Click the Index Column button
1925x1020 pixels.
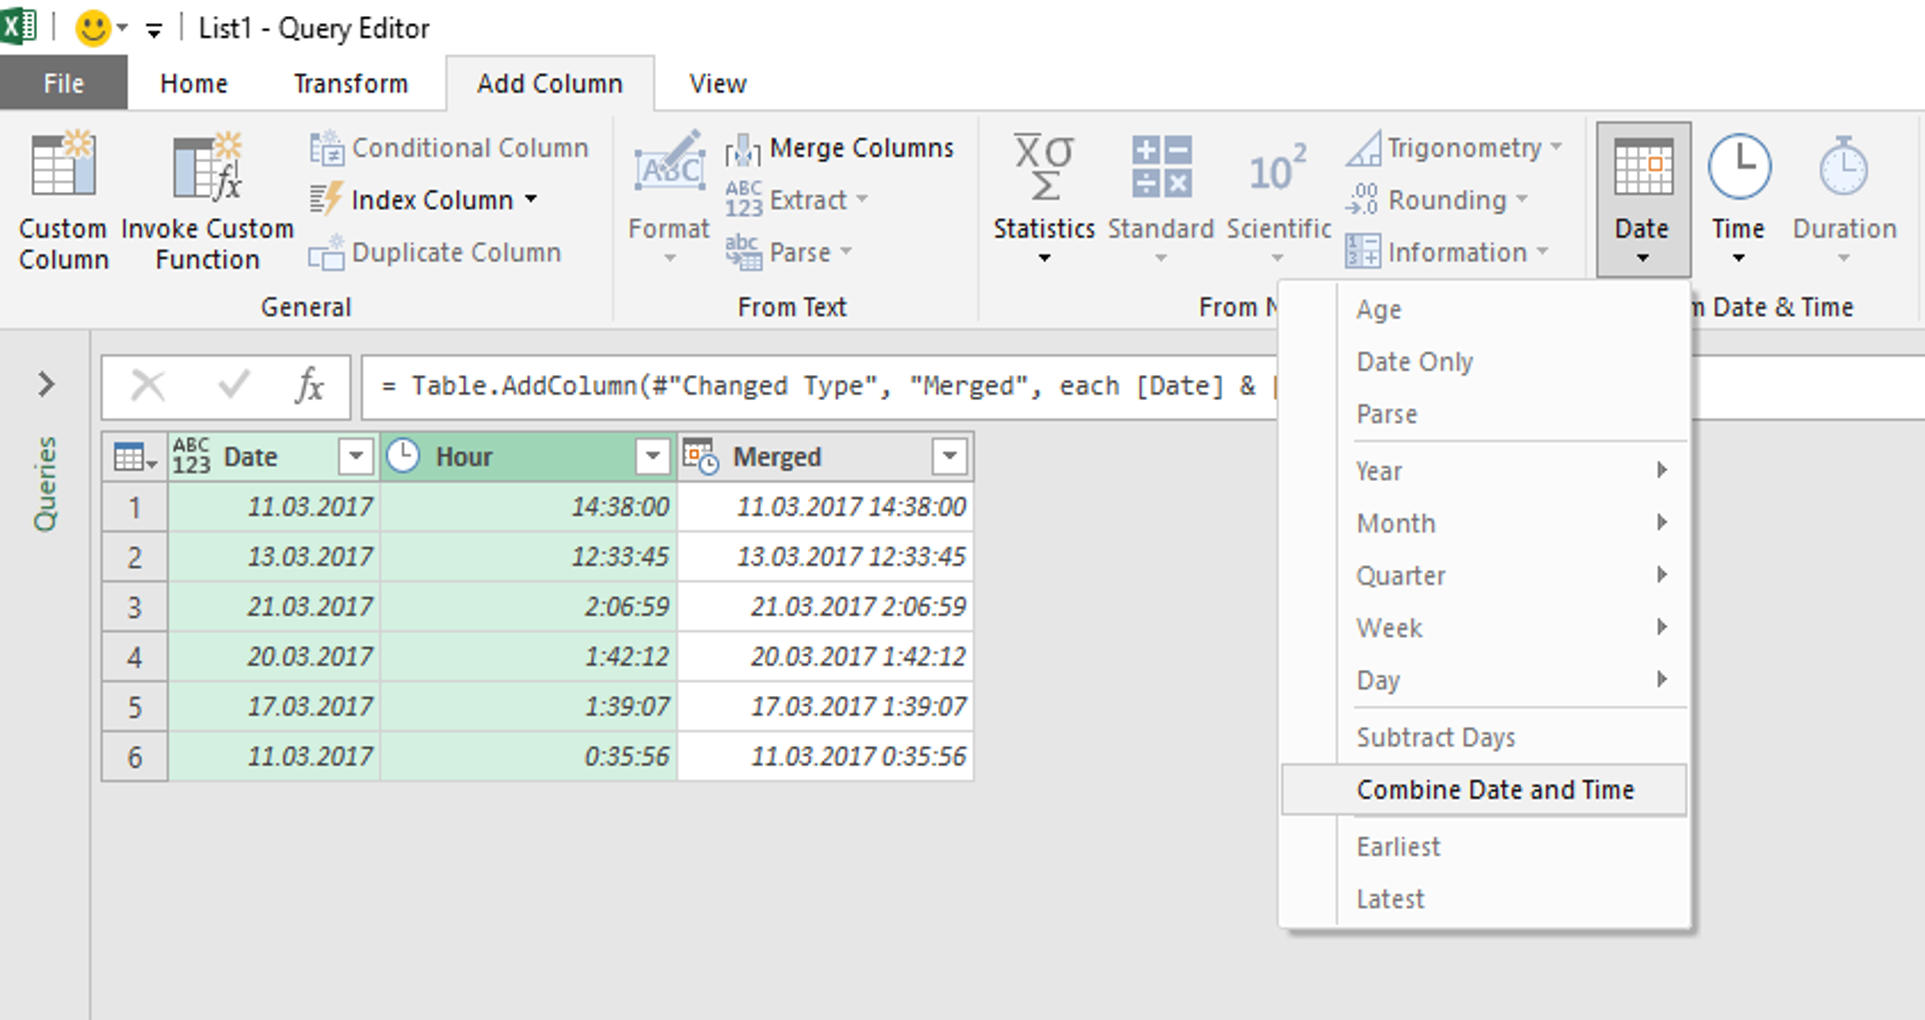pos(425,200)
